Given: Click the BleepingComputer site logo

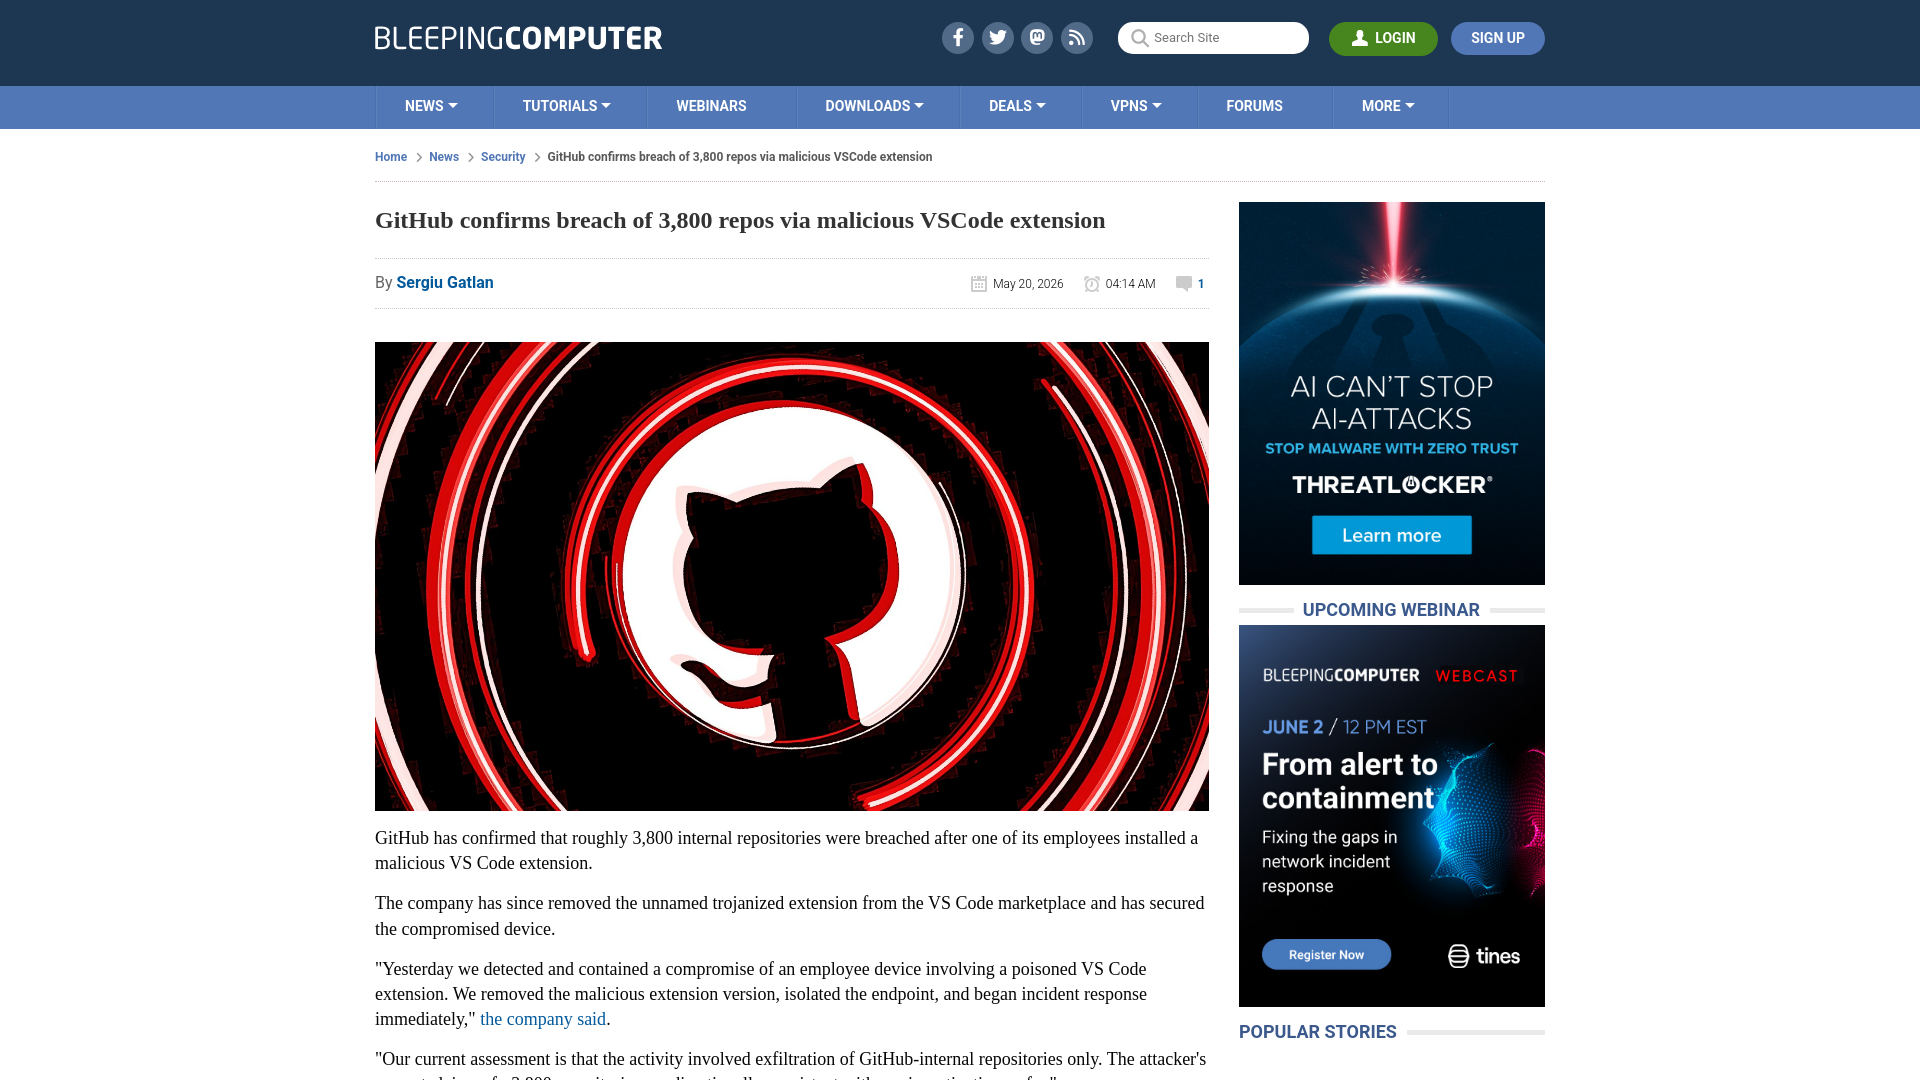Looking at the screenshot, I should click(518, 38).
